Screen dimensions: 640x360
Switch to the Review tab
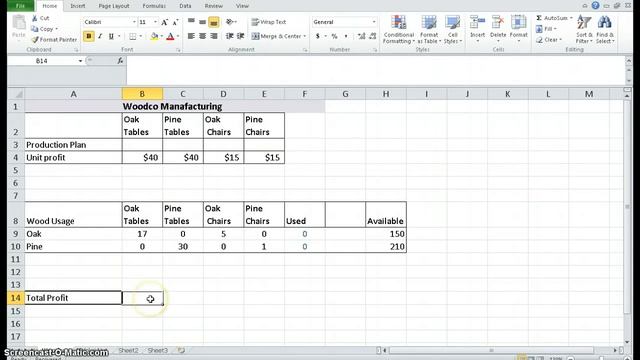[x=213, y=6]
